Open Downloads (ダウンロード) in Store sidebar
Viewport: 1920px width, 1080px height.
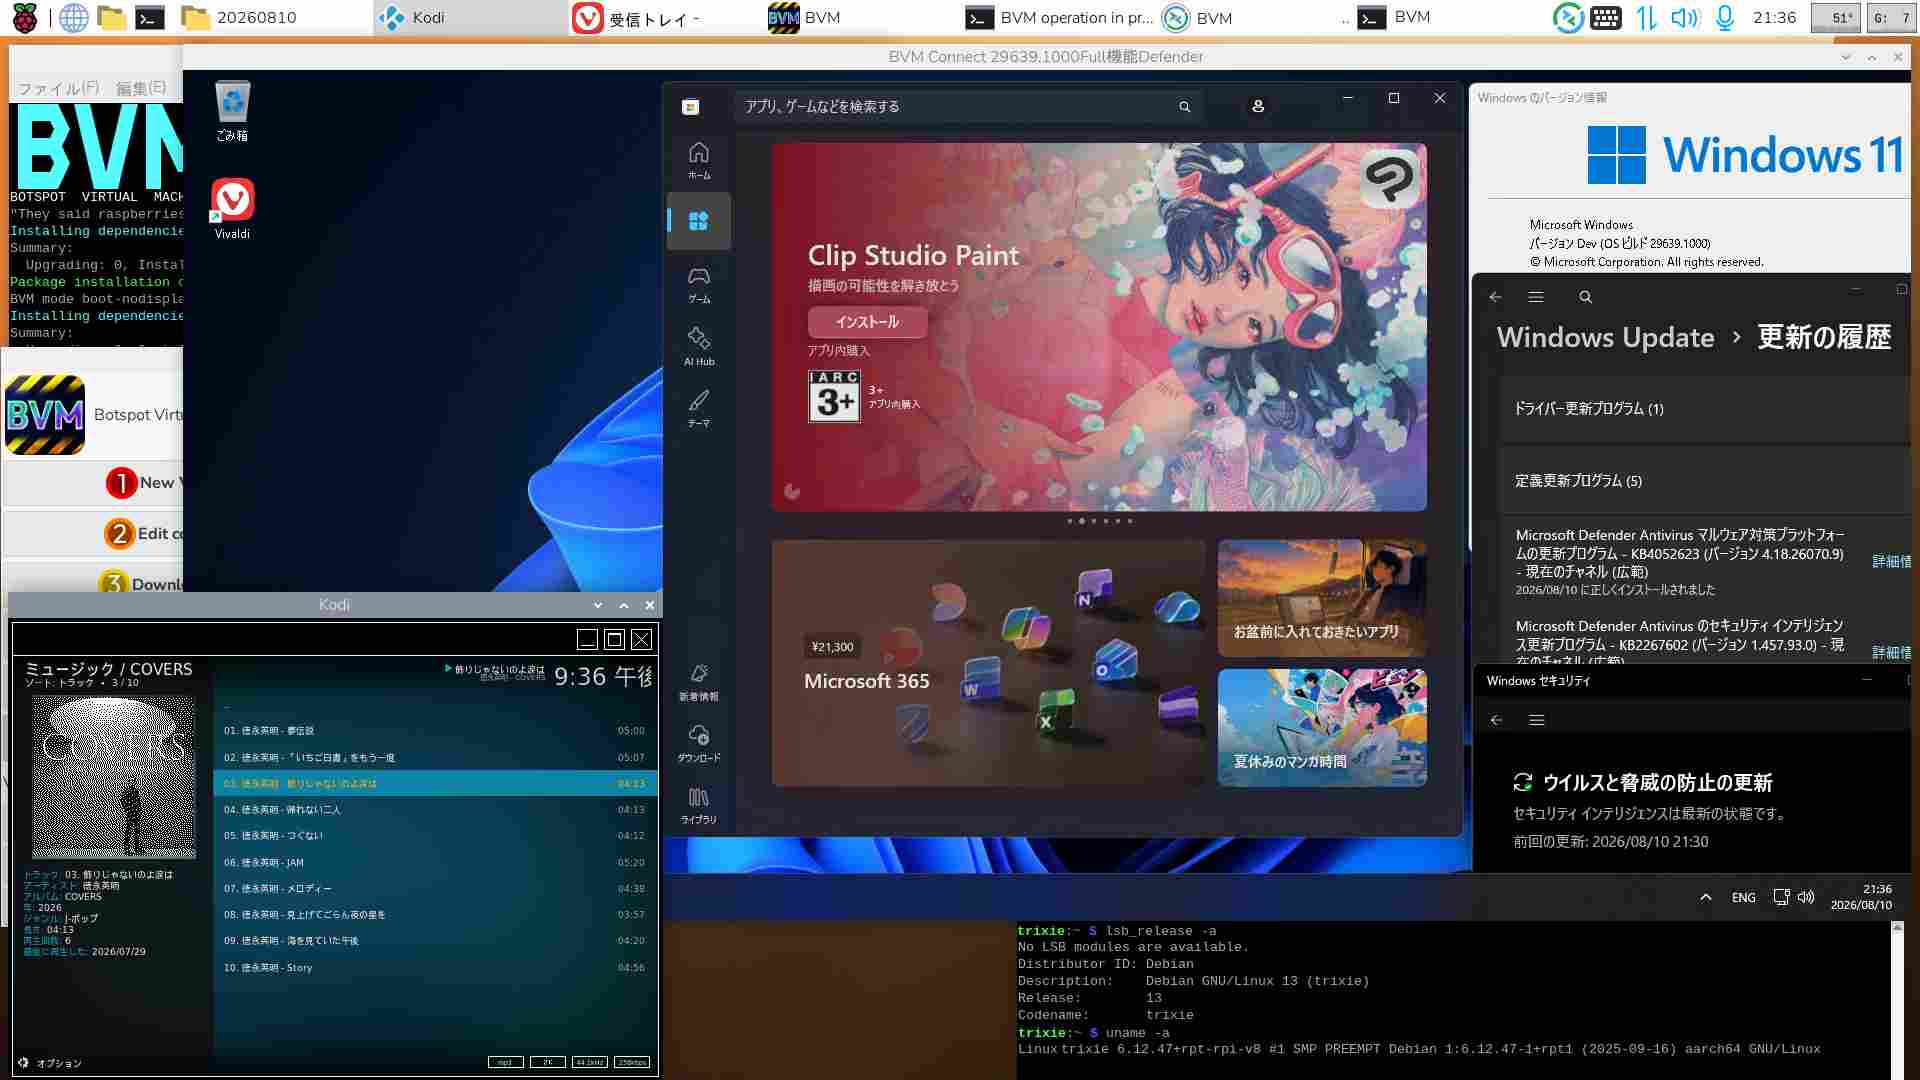pos(699,743)
